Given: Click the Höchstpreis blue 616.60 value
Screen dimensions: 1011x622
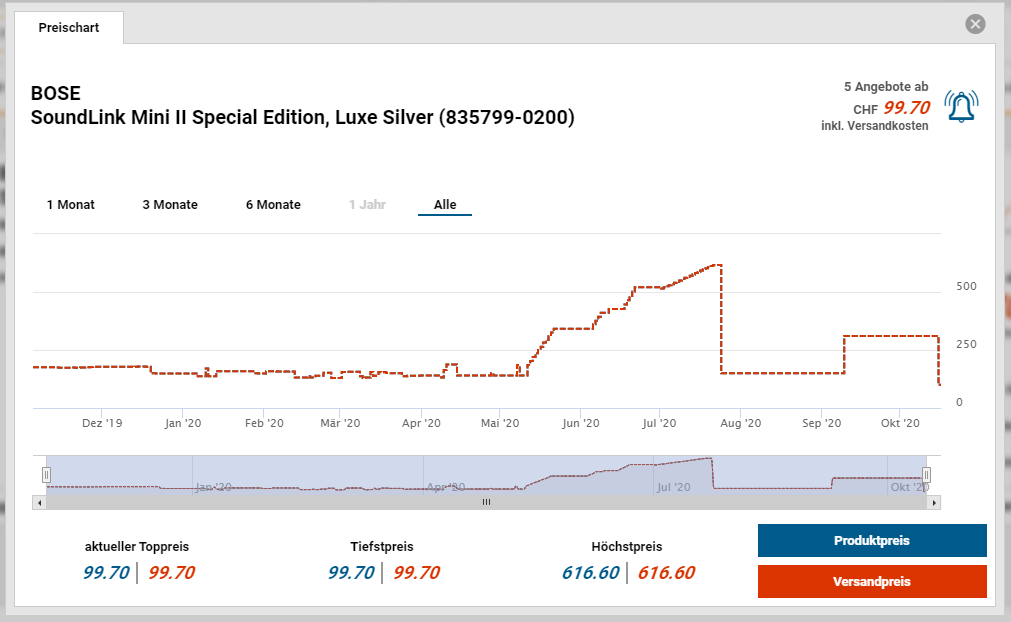Looking at the screenshot, I should click(590, 573).
